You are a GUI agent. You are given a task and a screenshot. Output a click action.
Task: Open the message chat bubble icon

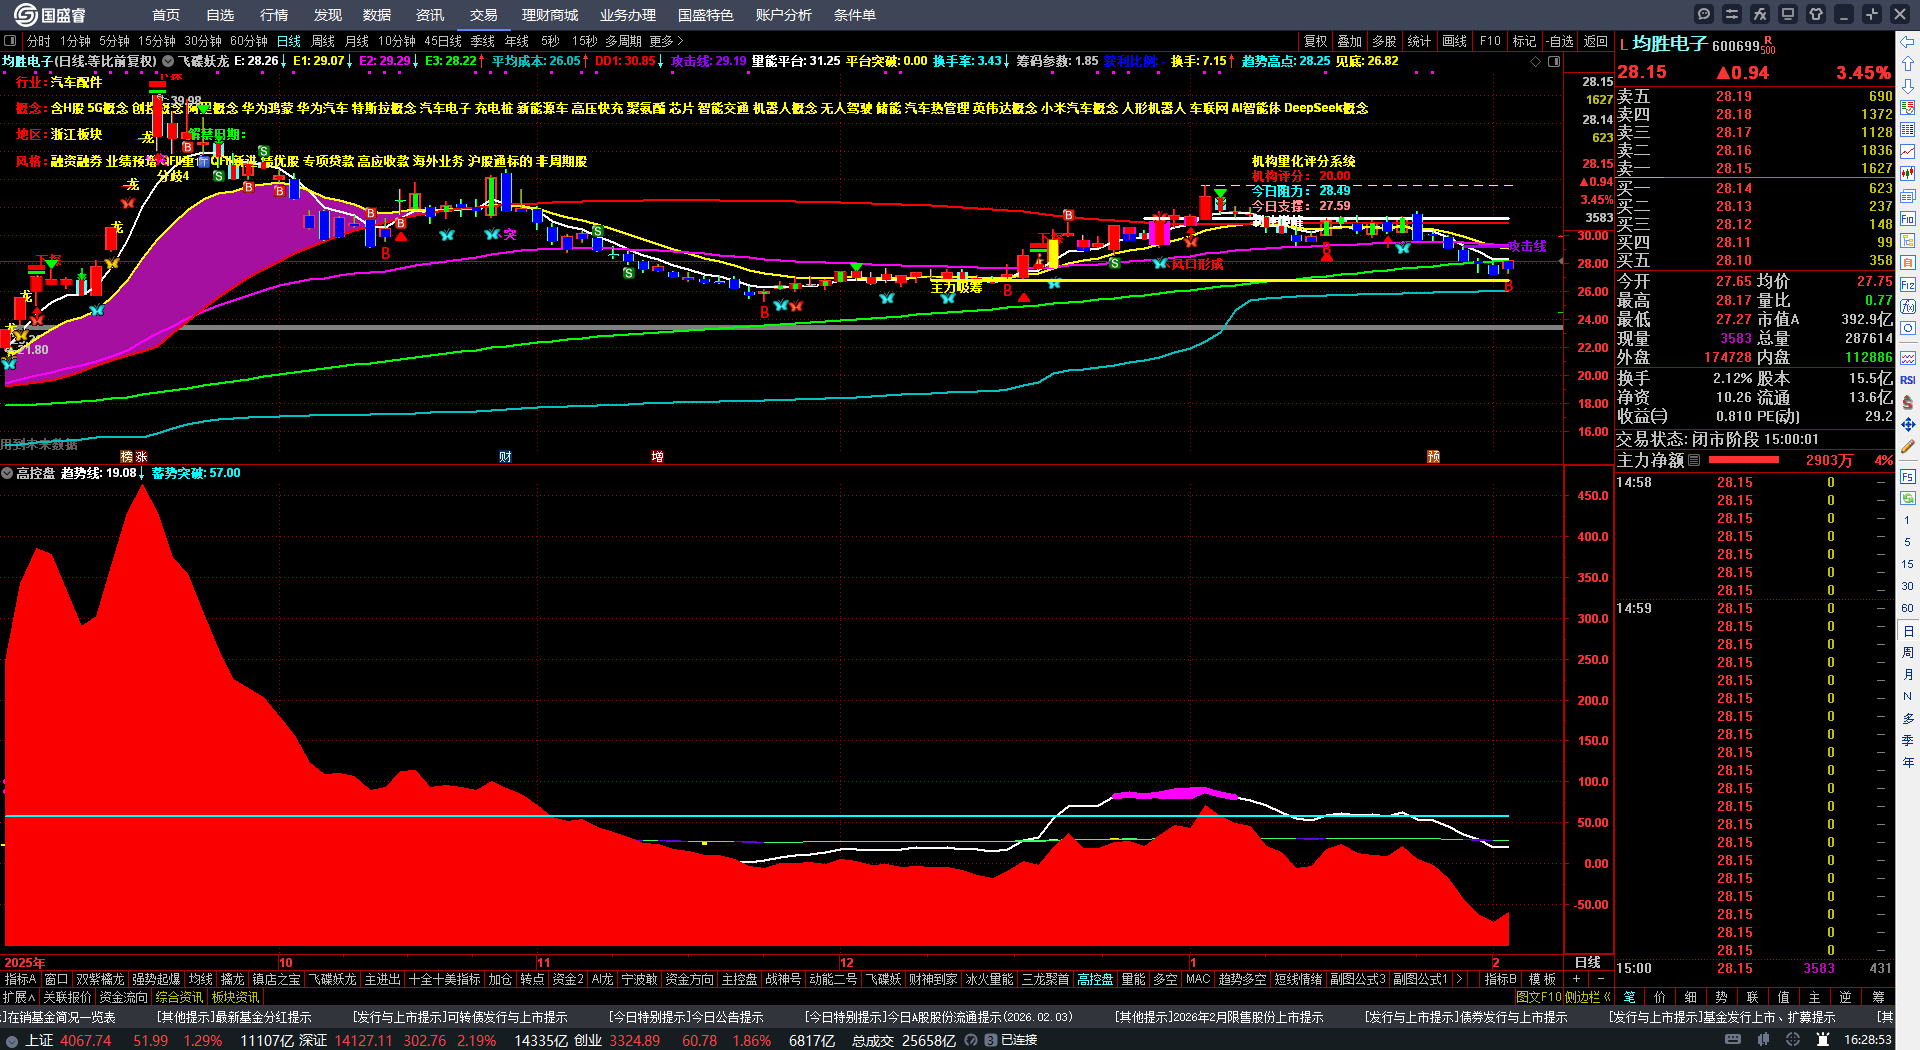click(1704, 14)
